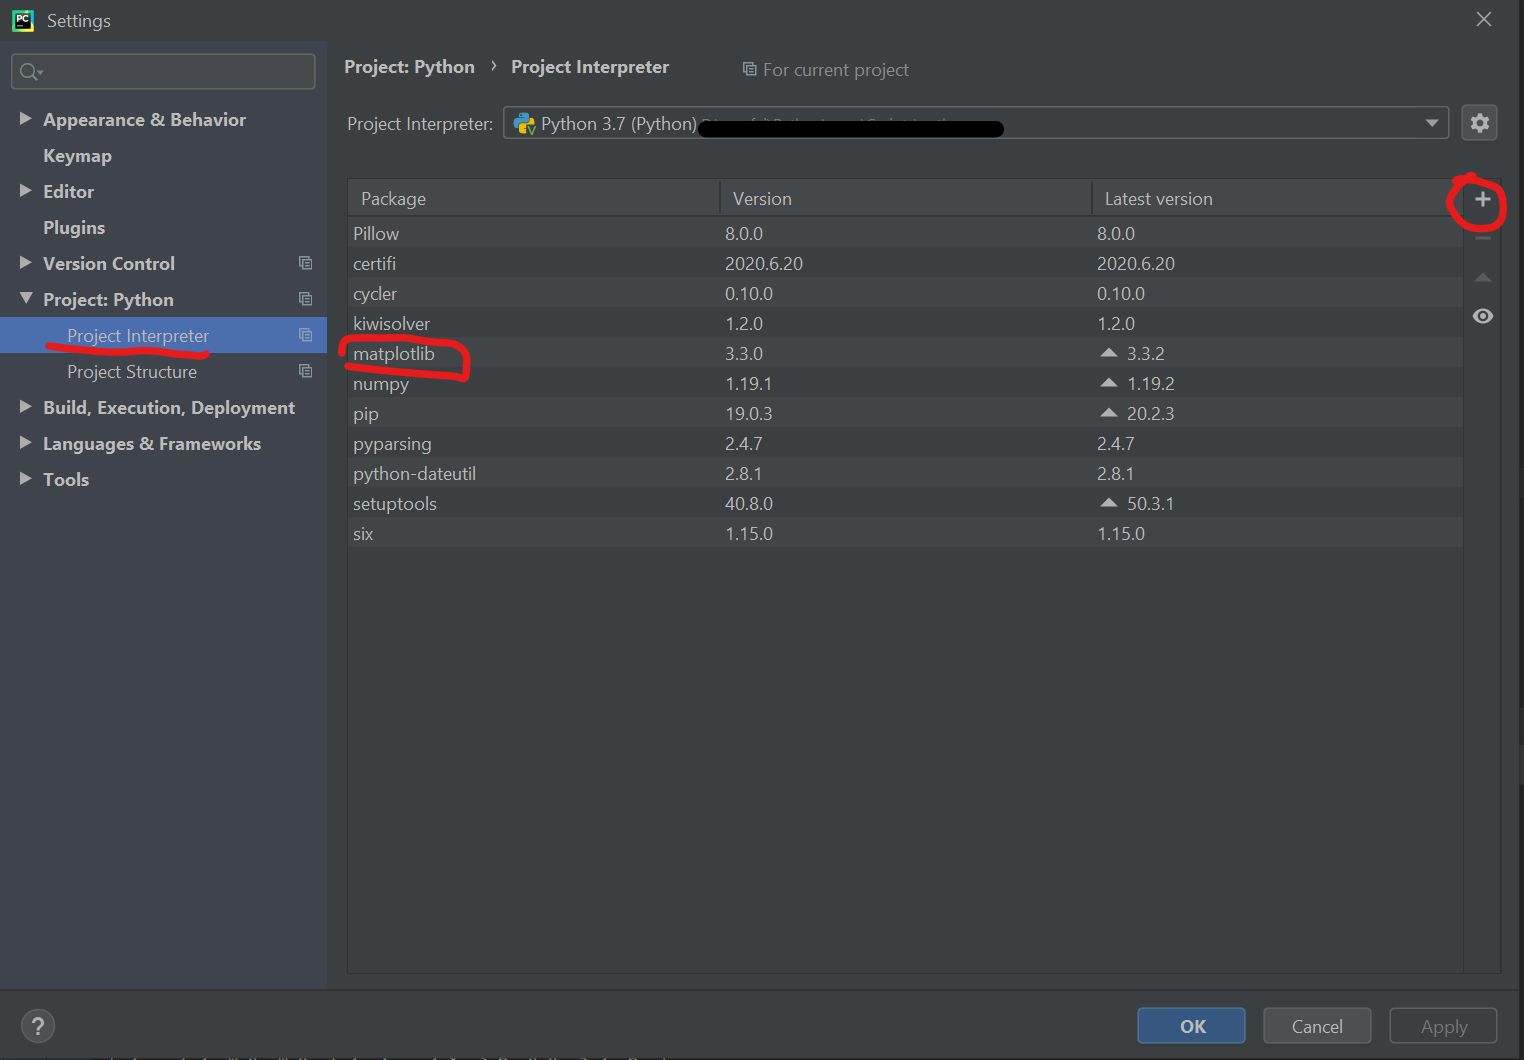Screen dimensions: 1524x1060
Task: Close the Settings window
Action: 1483,19
